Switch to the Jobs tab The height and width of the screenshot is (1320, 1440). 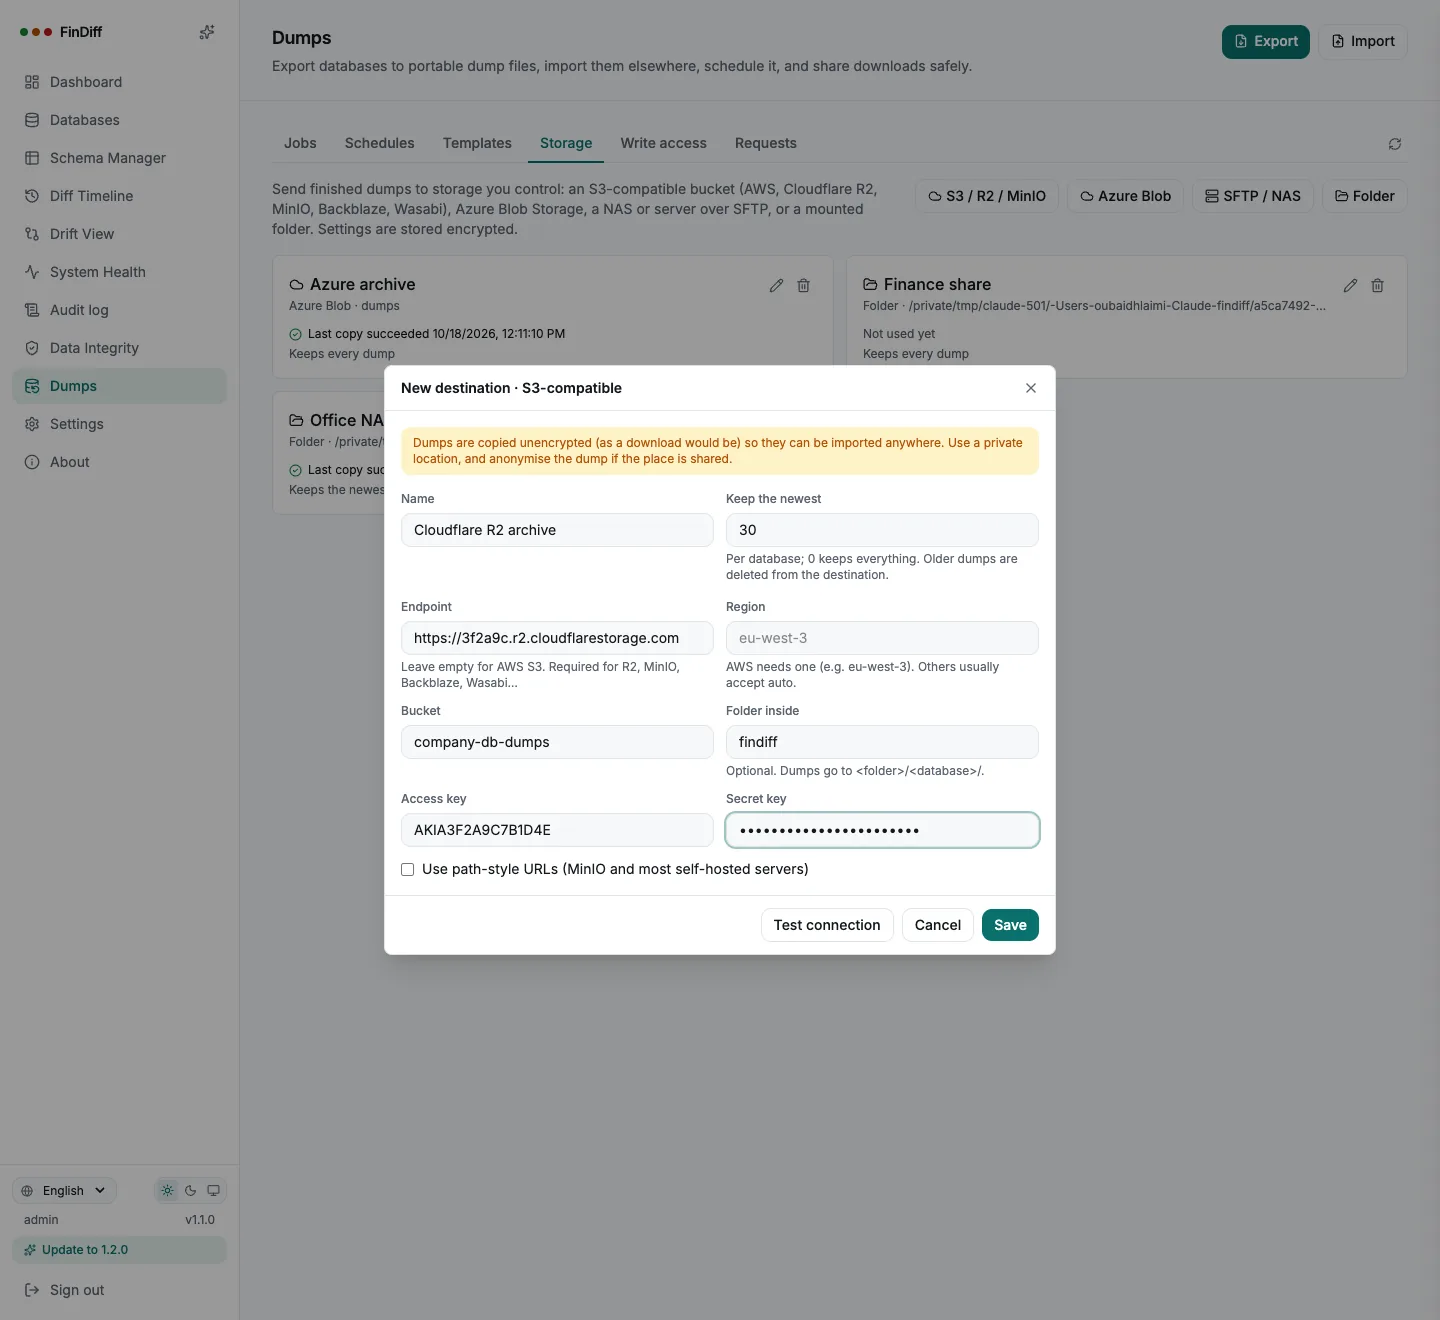300,143
